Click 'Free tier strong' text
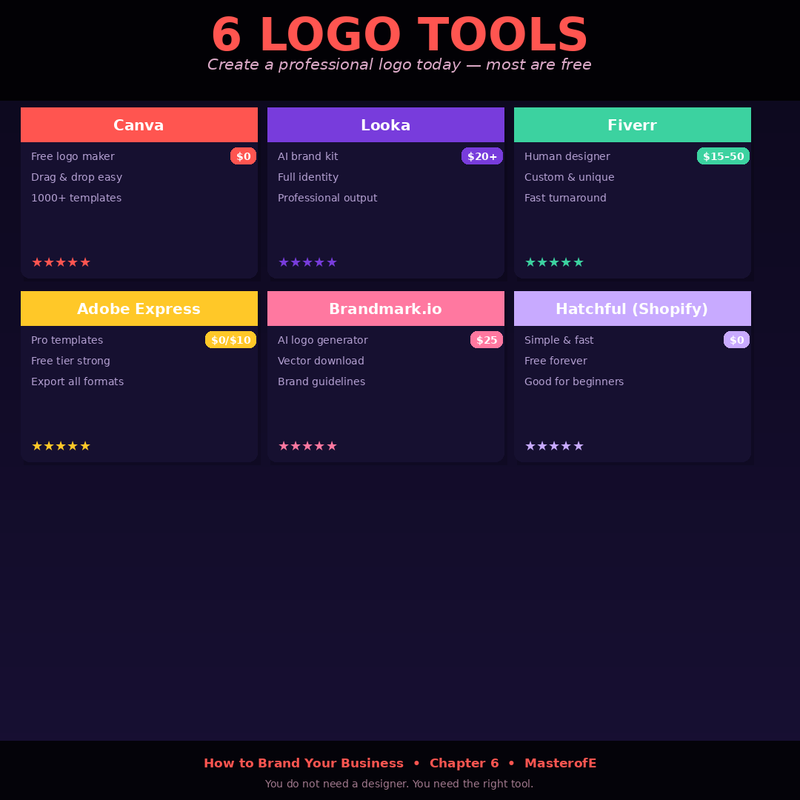This screenshot has height=800, width=800. click(x=70, y=361)
